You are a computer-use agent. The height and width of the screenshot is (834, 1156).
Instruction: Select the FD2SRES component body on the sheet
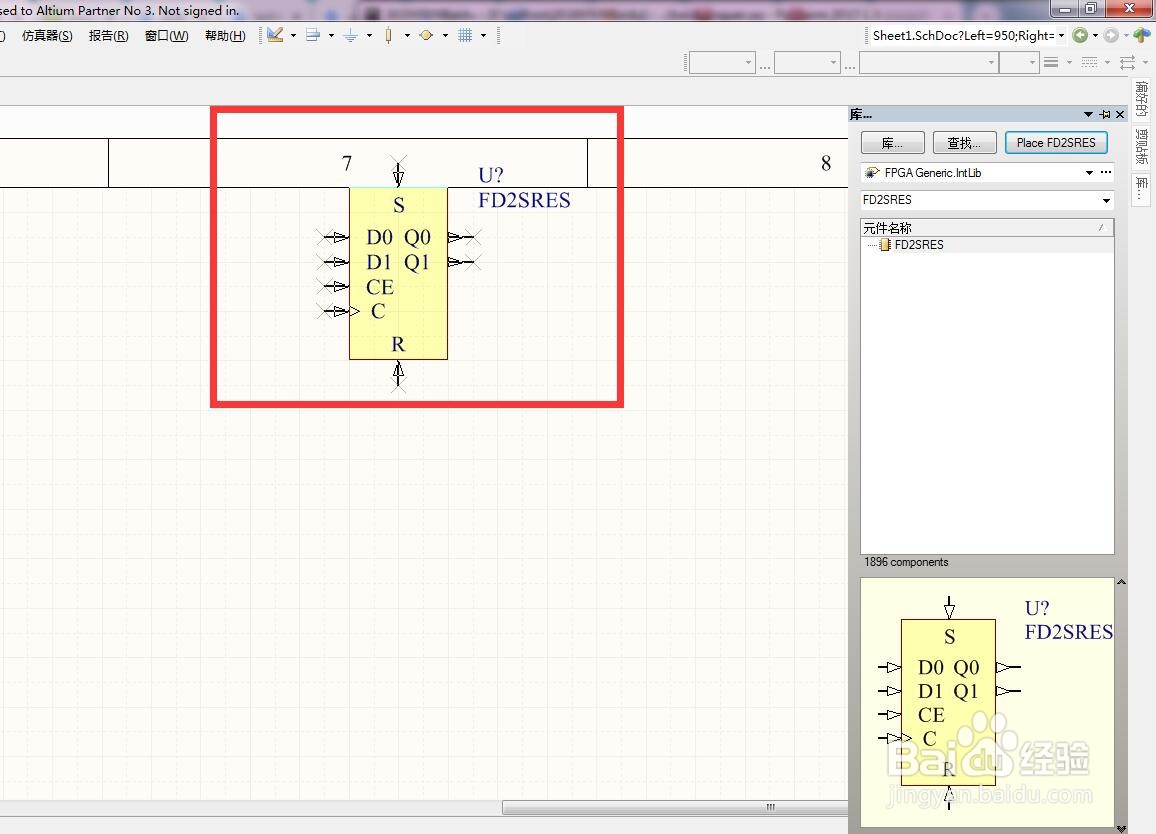coord(398,274)
